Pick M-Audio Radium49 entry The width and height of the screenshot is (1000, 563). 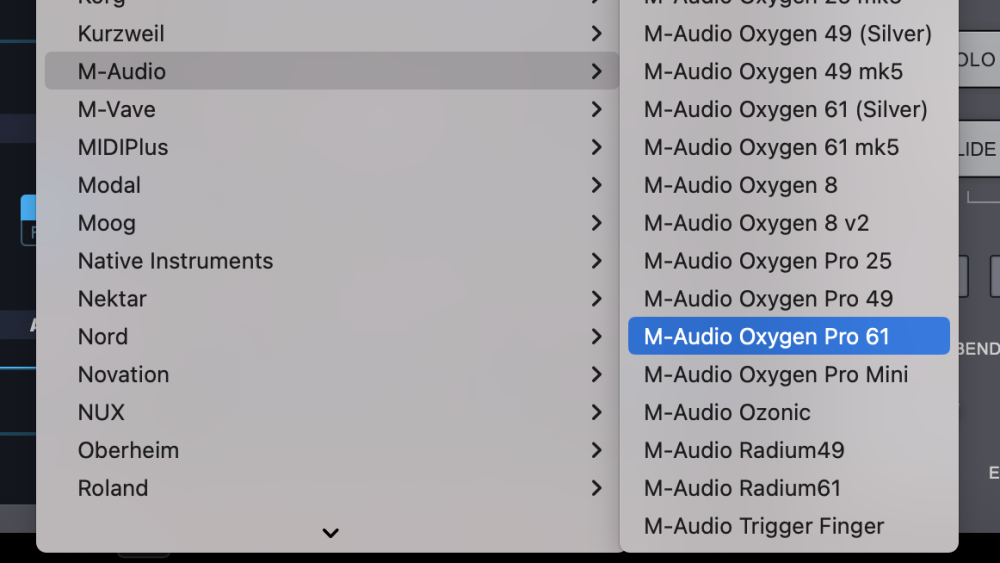pyautogui.click(x=744, y=450)
